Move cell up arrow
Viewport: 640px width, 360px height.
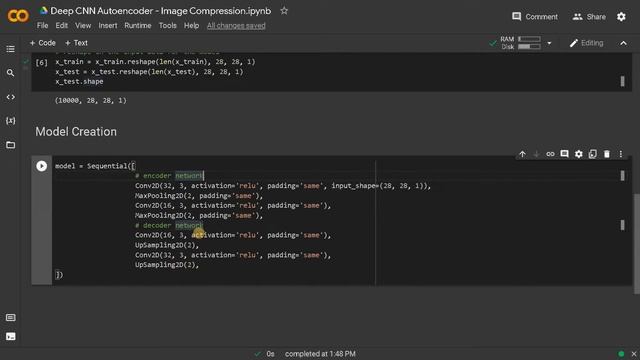(522, 154)
